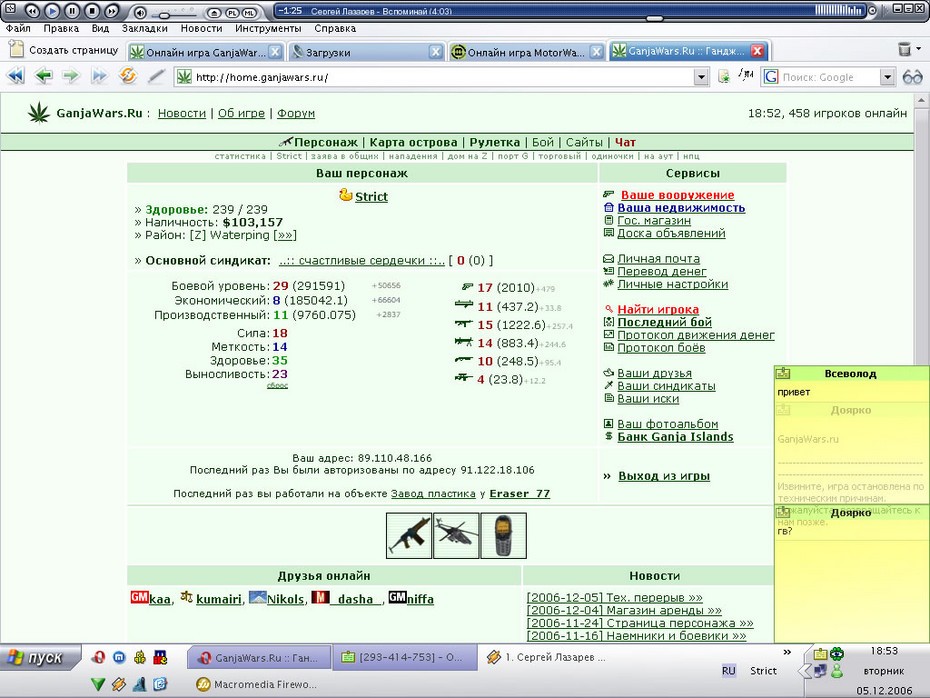Open the Ваше вооружение link
The width and height of the screenshot is (930, 698).
point(677,195)
